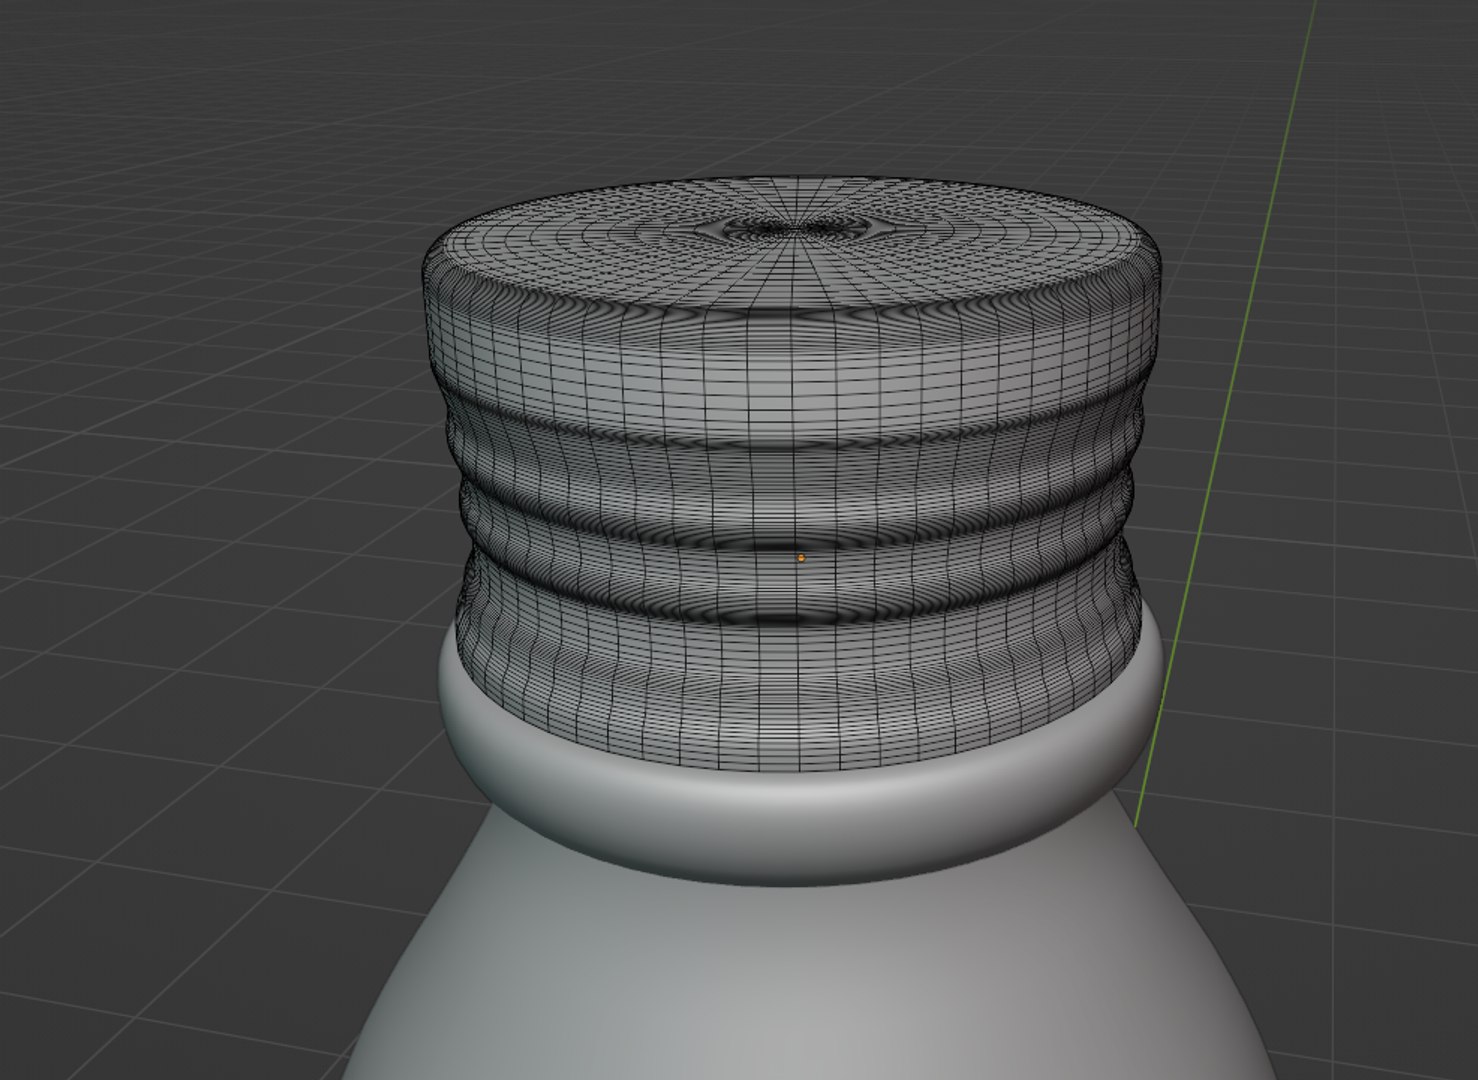Select the wireframed bottle cap mesh
The height and width of the screenshot is (1080, 1478).
792,476
